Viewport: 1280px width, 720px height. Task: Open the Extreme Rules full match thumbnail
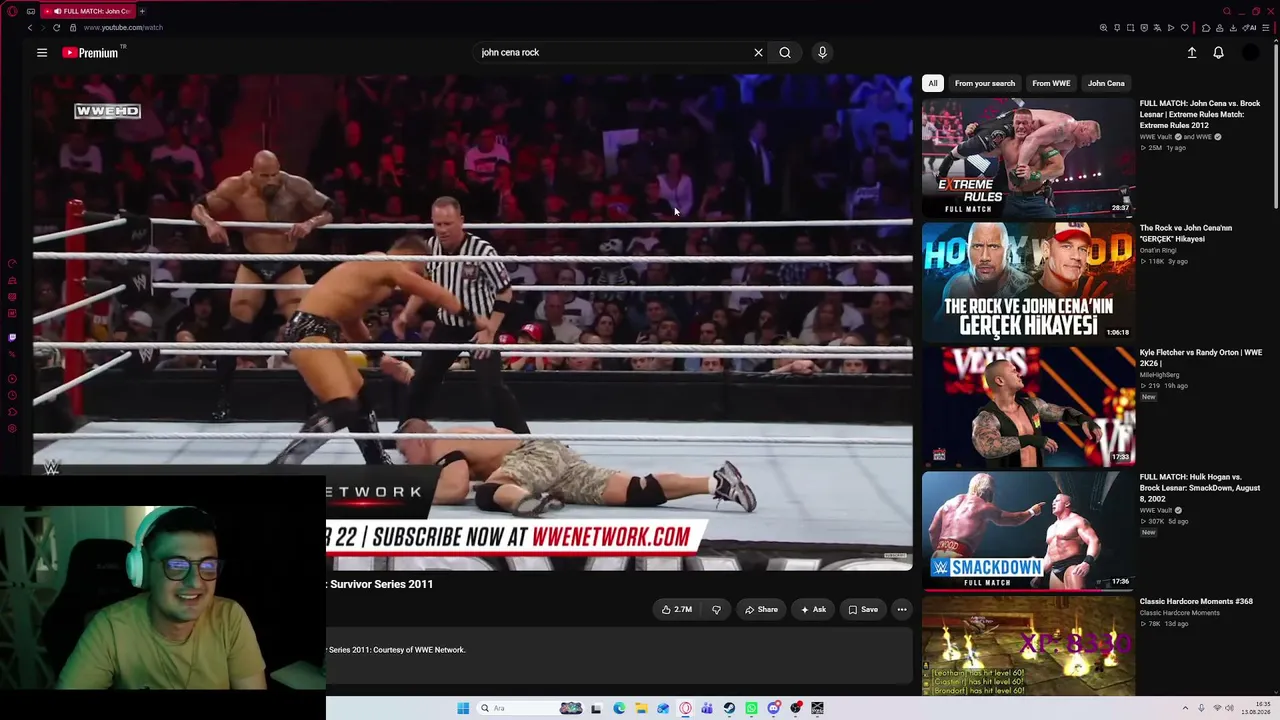pos(1028,158)
